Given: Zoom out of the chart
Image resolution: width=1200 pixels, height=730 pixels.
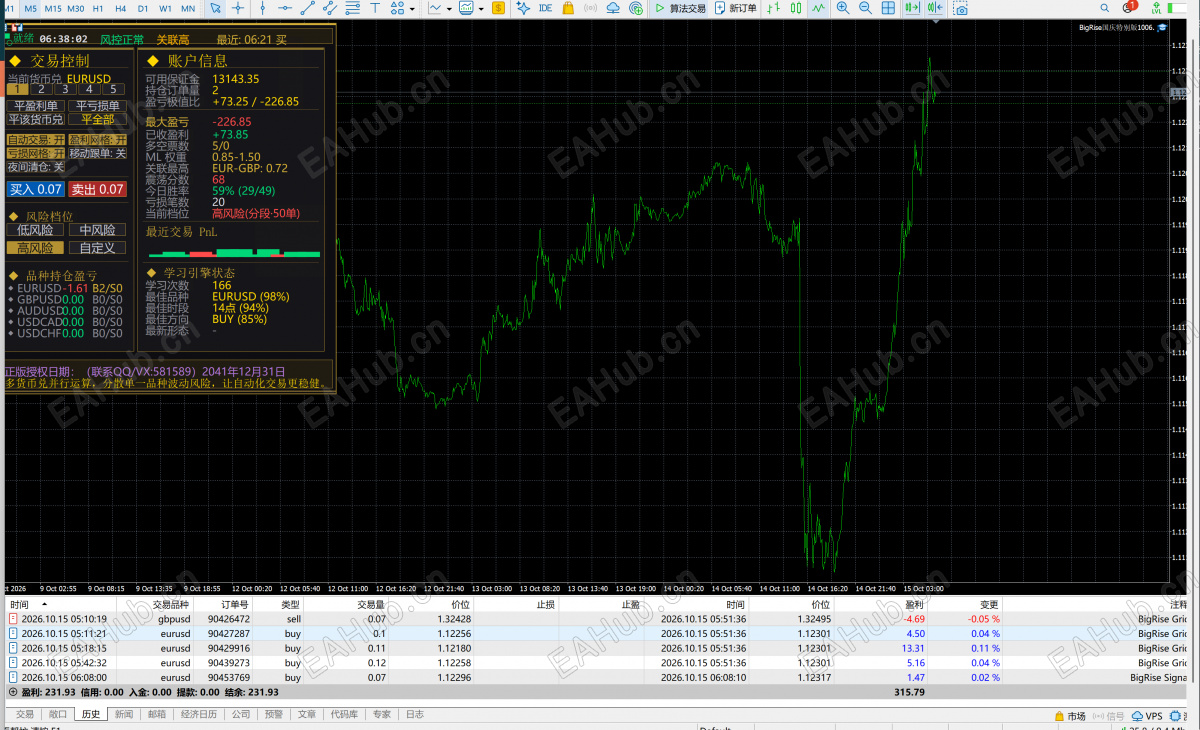Looking at the screenshot, I should tap(864, 8).
